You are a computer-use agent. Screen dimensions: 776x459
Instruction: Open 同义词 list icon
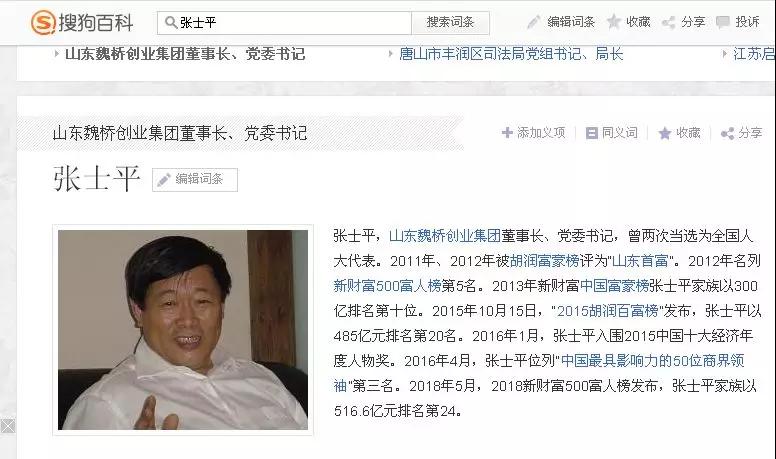pos(591,133)
